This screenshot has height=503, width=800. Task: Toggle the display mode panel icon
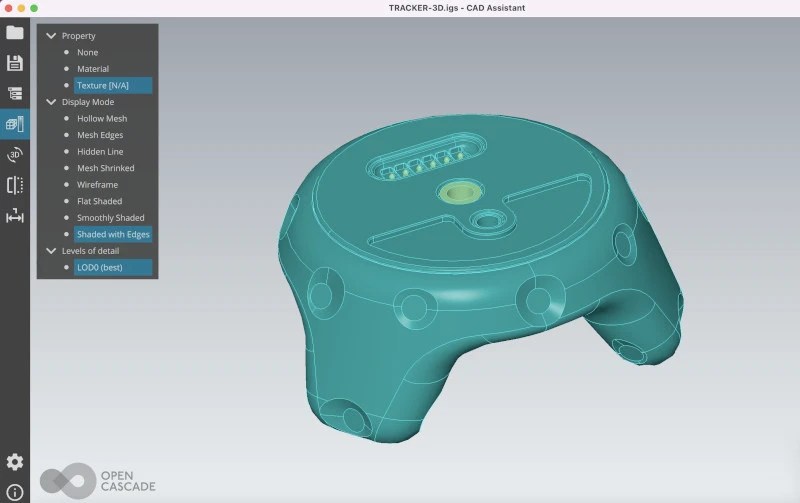[15, 124]
